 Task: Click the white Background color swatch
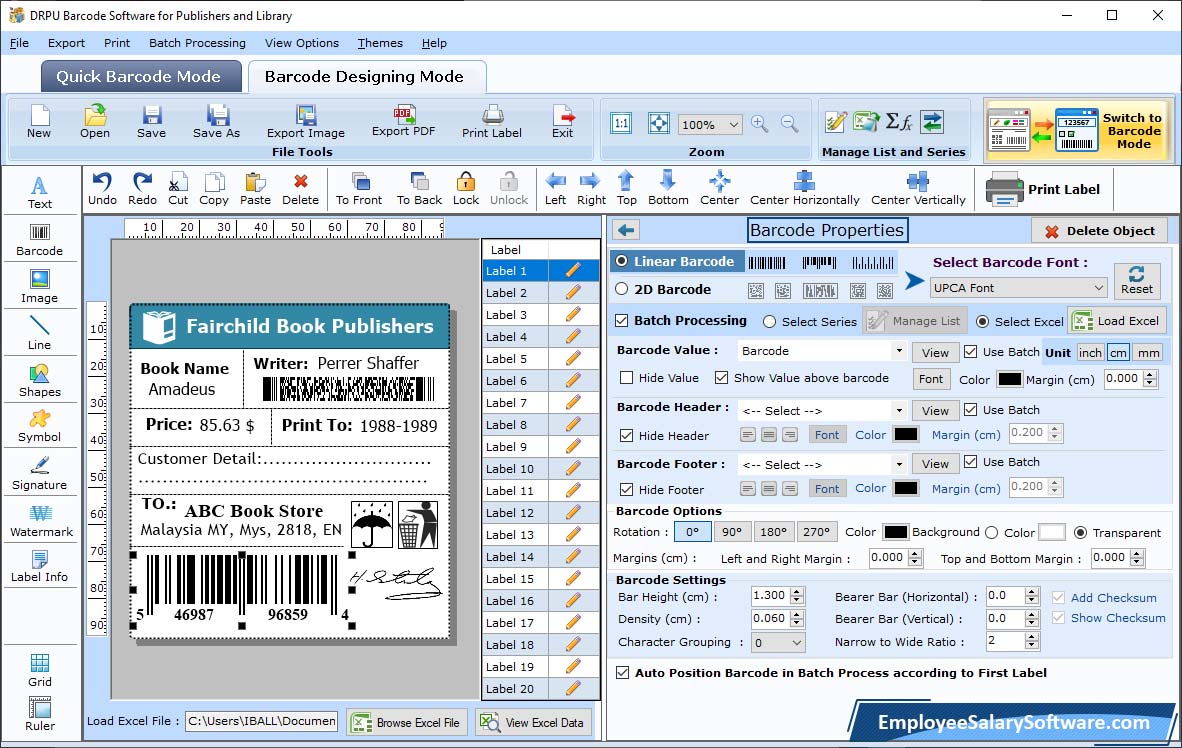pyautogui.click(x=1052, y=532)
